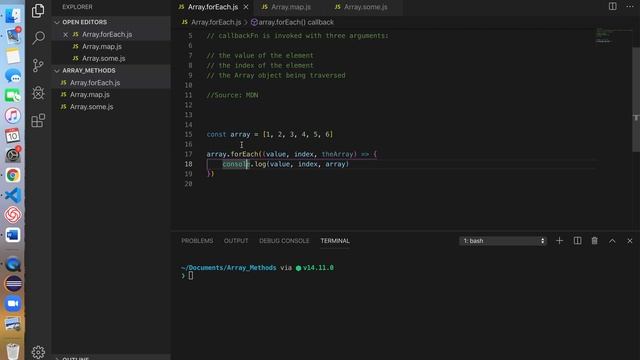Click the terminal prompt input area
The height and width of the screenshot is (360, 640).
tap(191, 276)
